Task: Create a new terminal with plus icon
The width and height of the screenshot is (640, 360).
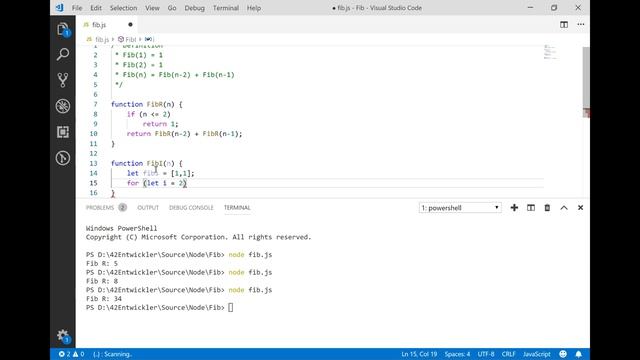Action: (514, 208)
